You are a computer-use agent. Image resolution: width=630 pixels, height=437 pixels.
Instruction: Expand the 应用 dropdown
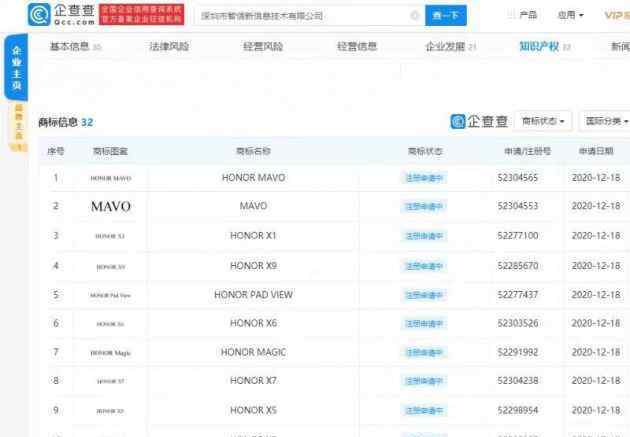(x=570, y=15)
